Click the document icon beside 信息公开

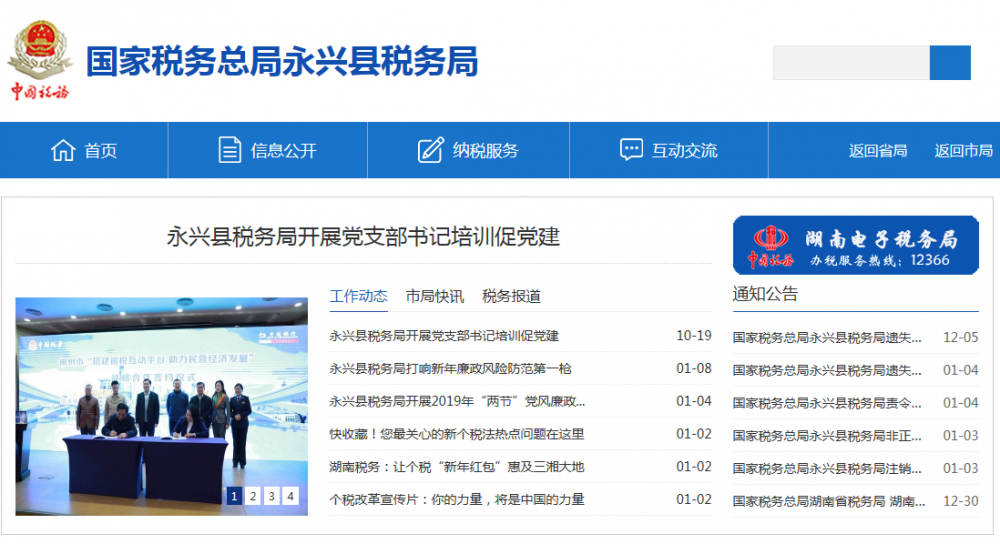click(230, 150)
